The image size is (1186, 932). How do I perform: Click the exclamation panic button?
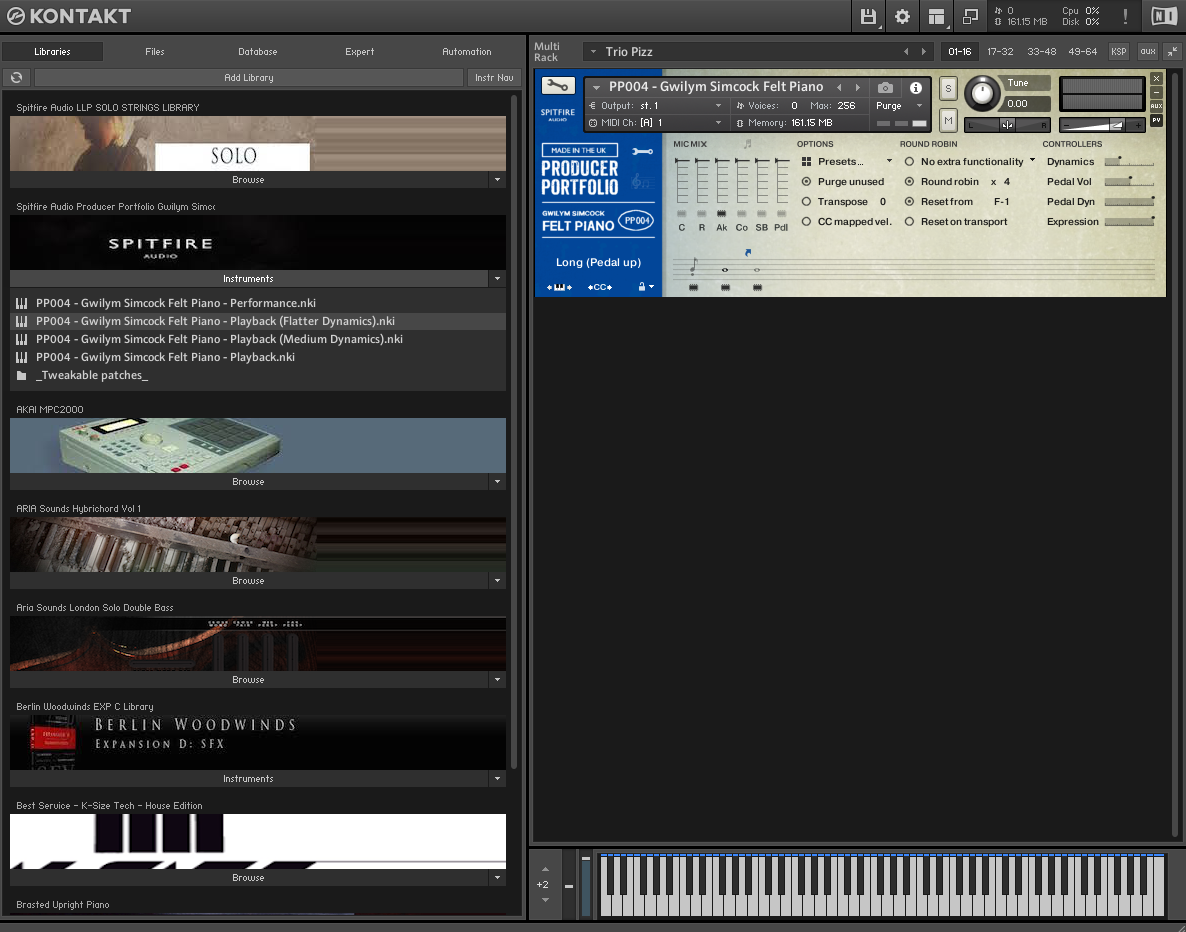tap(1125, 17)
